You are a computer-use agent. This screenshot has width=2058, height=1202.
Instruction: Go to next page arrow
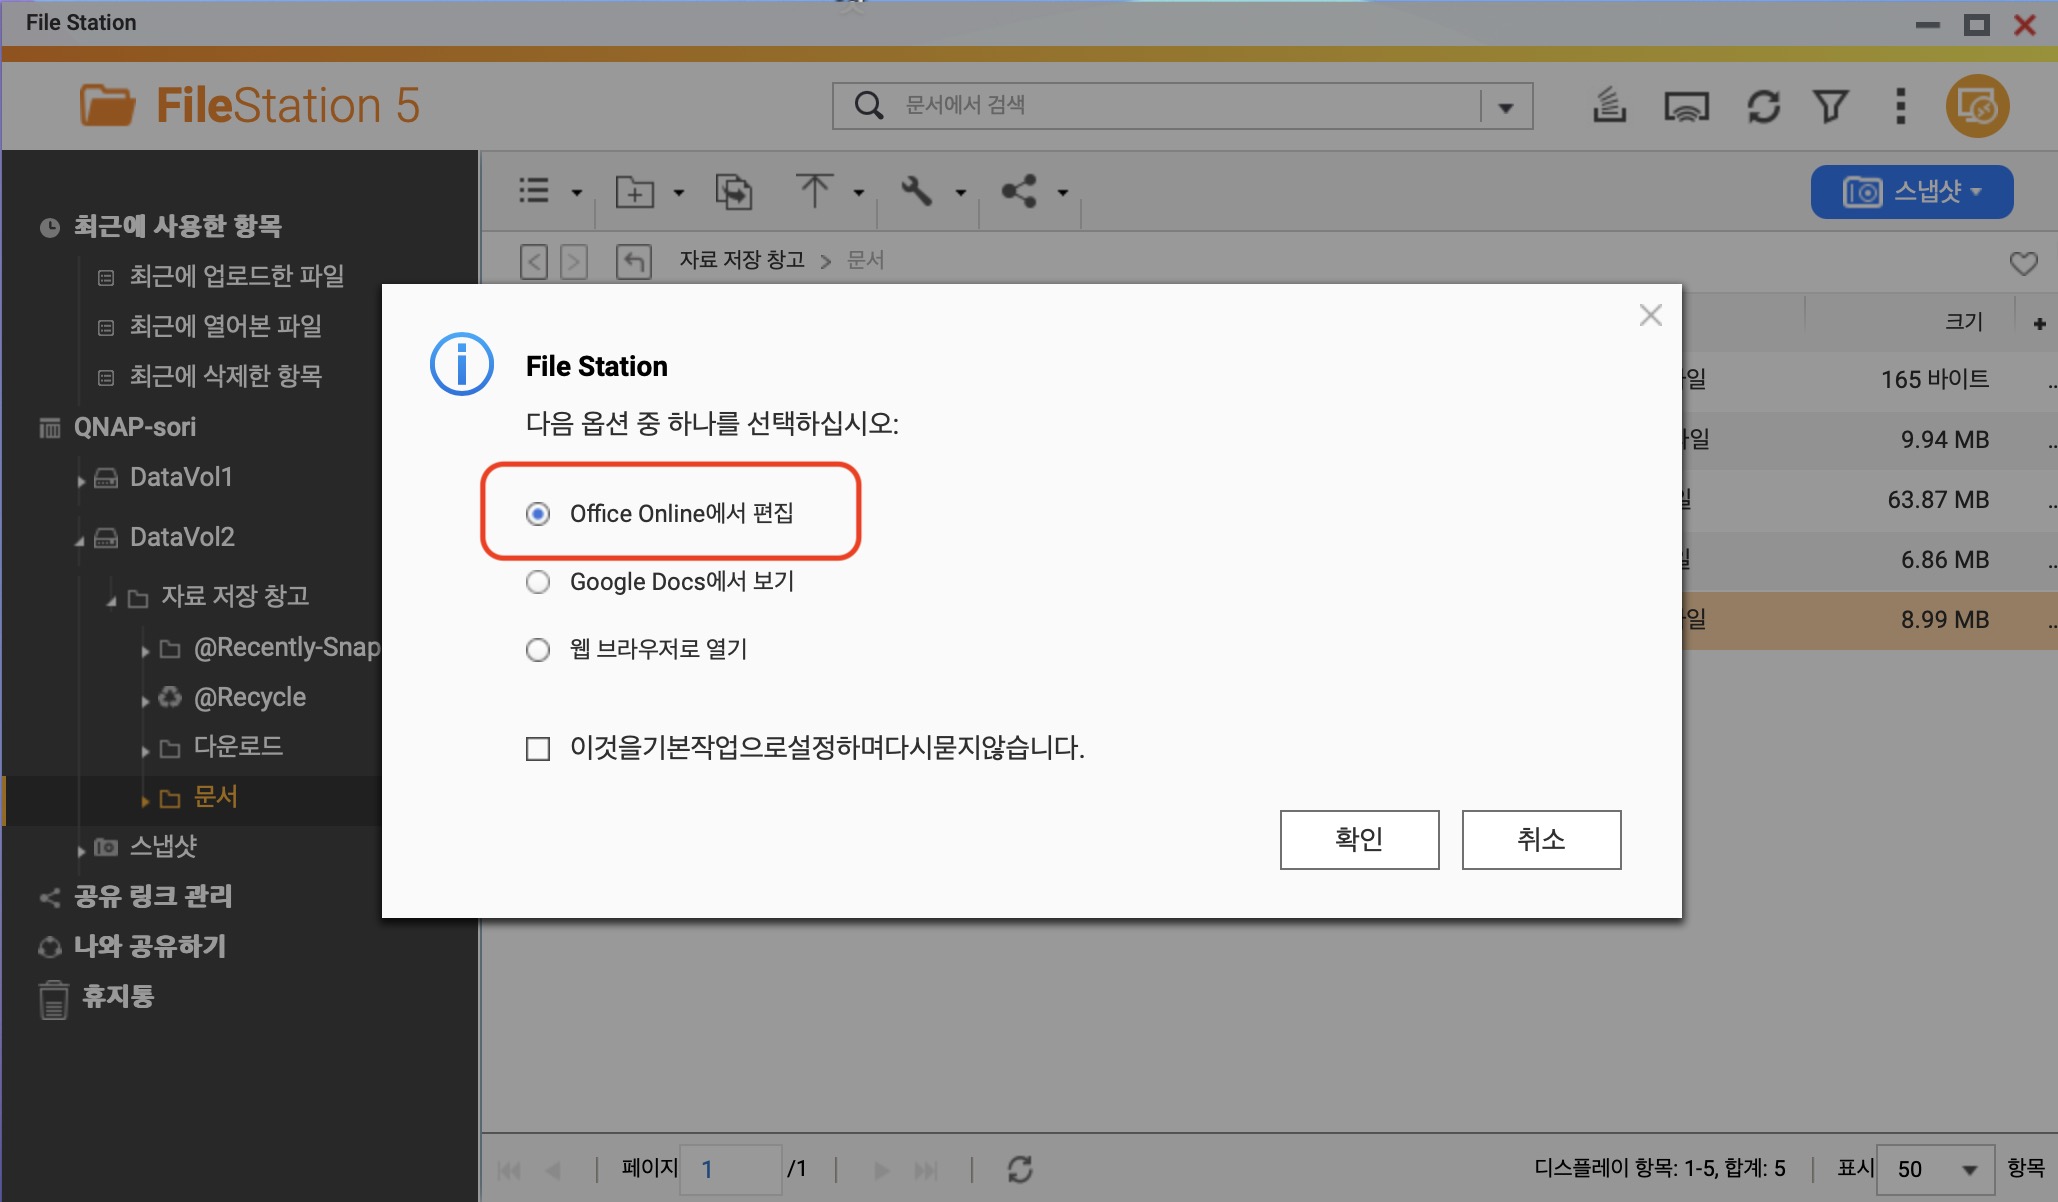point(881,1169)
